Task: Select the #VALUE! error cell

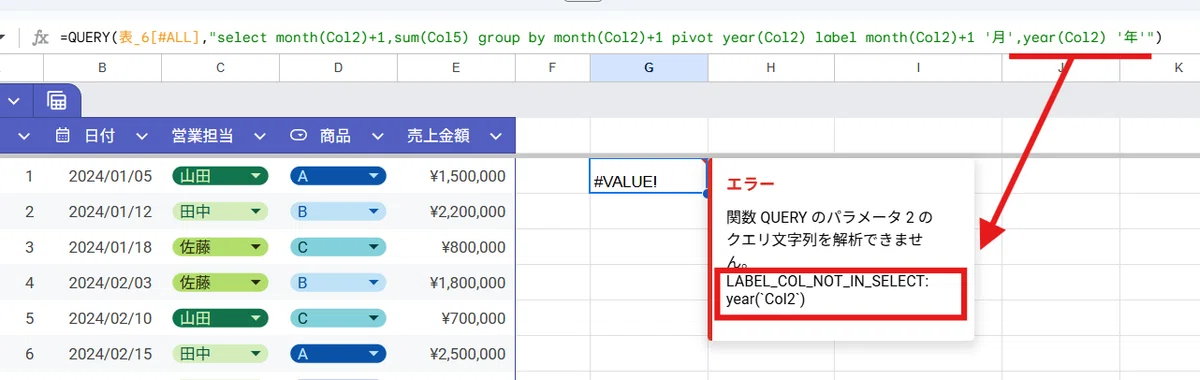Action: tap(648, 176)
